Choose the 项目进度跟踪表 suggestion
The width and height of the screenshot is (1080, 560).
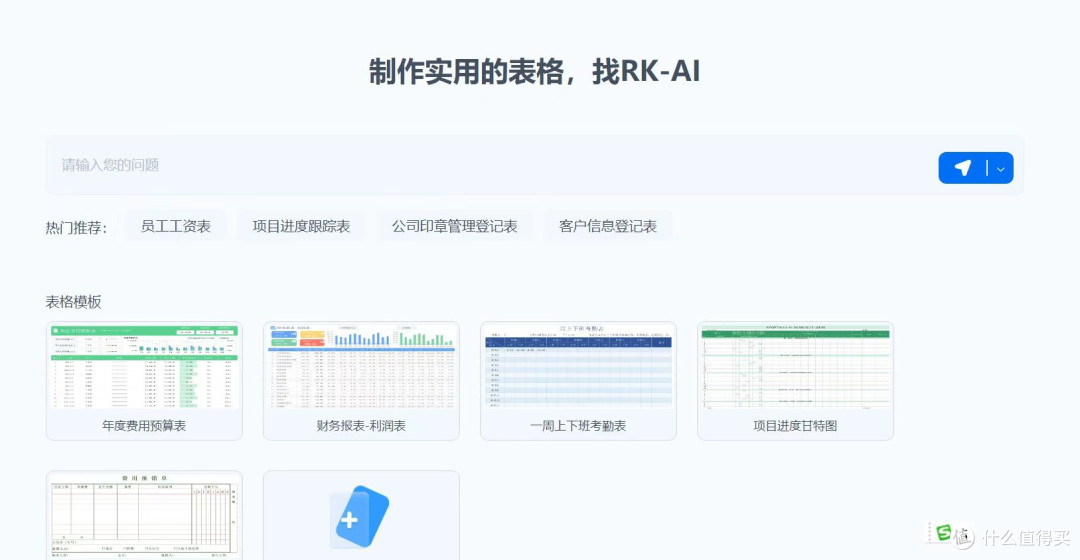(301, 227)
